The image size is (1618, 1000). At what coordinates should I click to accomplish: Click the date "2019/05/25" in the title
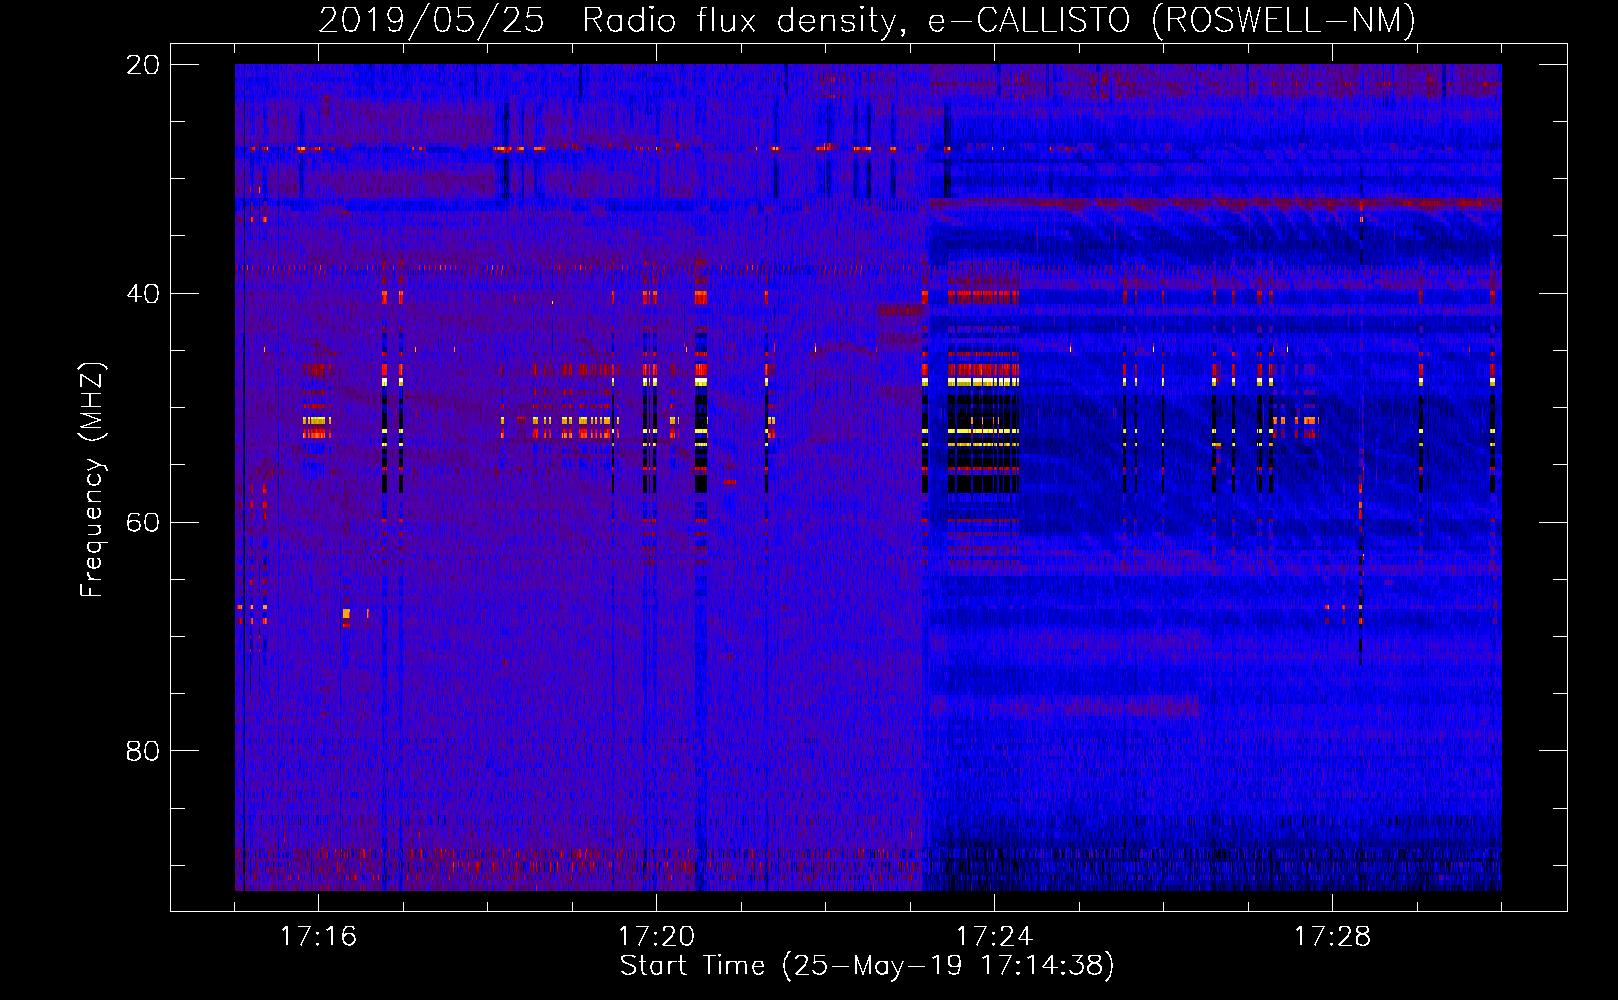(431, 20)
